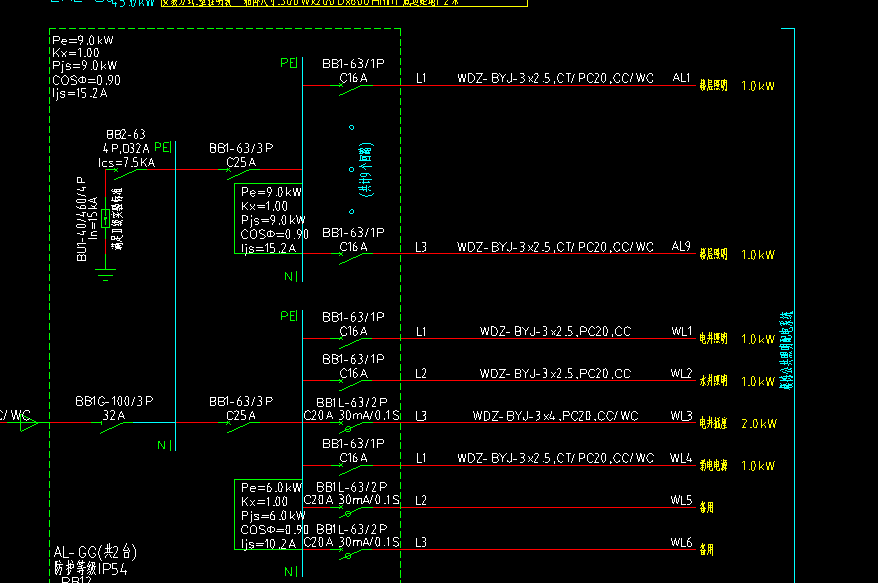Click the 'WL6' circuit number label

pos(681,542)
